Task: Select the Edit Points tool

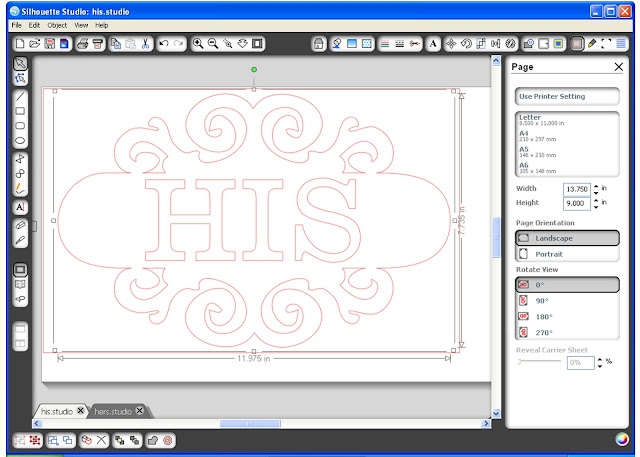Action: [x=20, y=78]
